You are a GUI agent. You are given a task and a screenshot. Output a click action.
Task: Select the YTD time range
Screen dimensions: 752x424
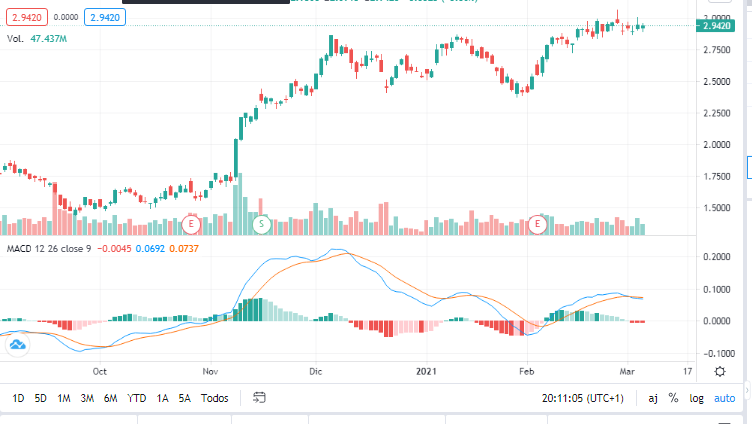(137, 398)
